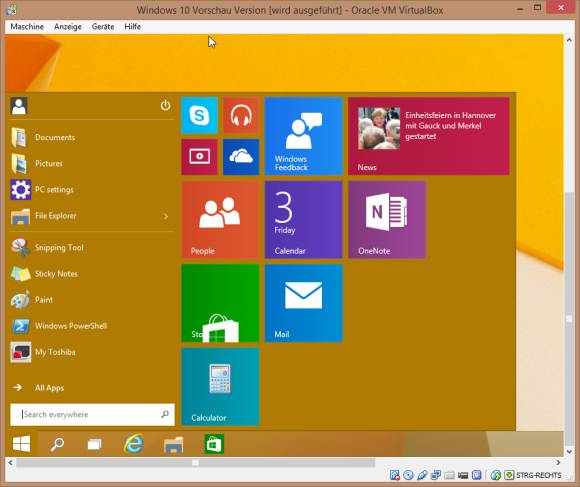Click the horizontal scrollbar left arrow
The height and width of the screenshot is (487, 580).
(x=10, y=462)
